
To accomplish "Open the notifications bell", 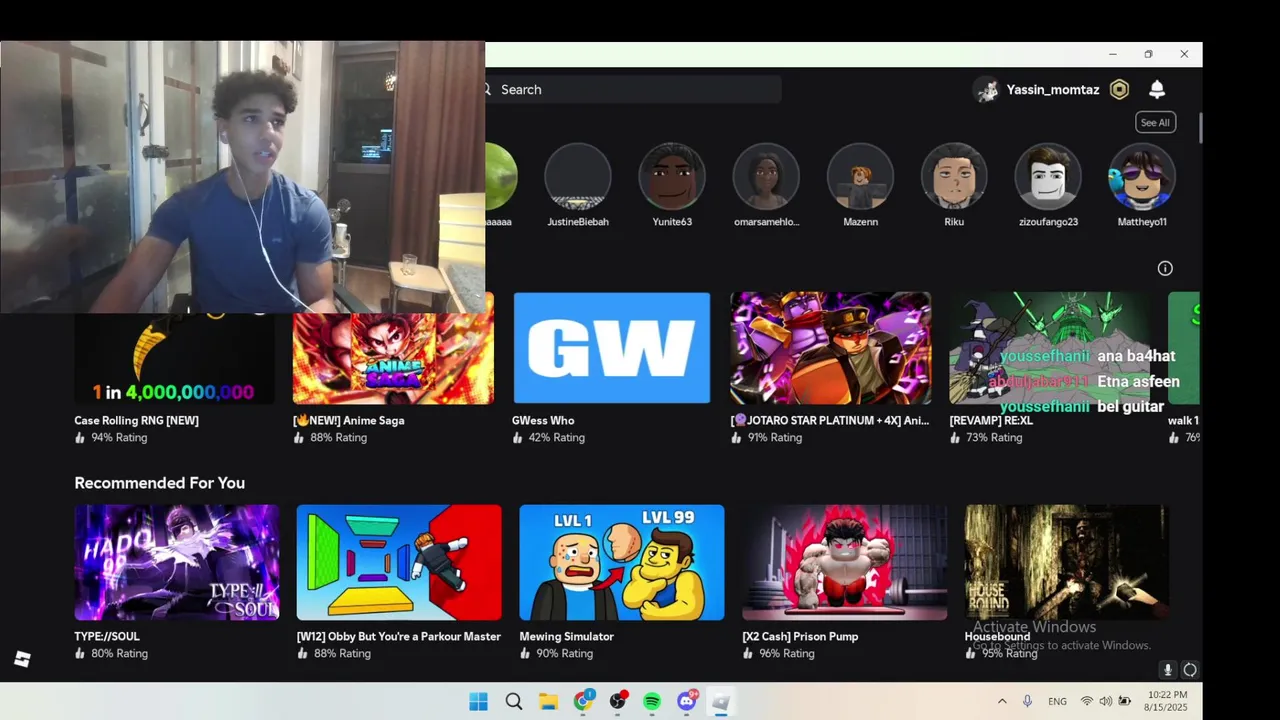I will point(1157,90).
